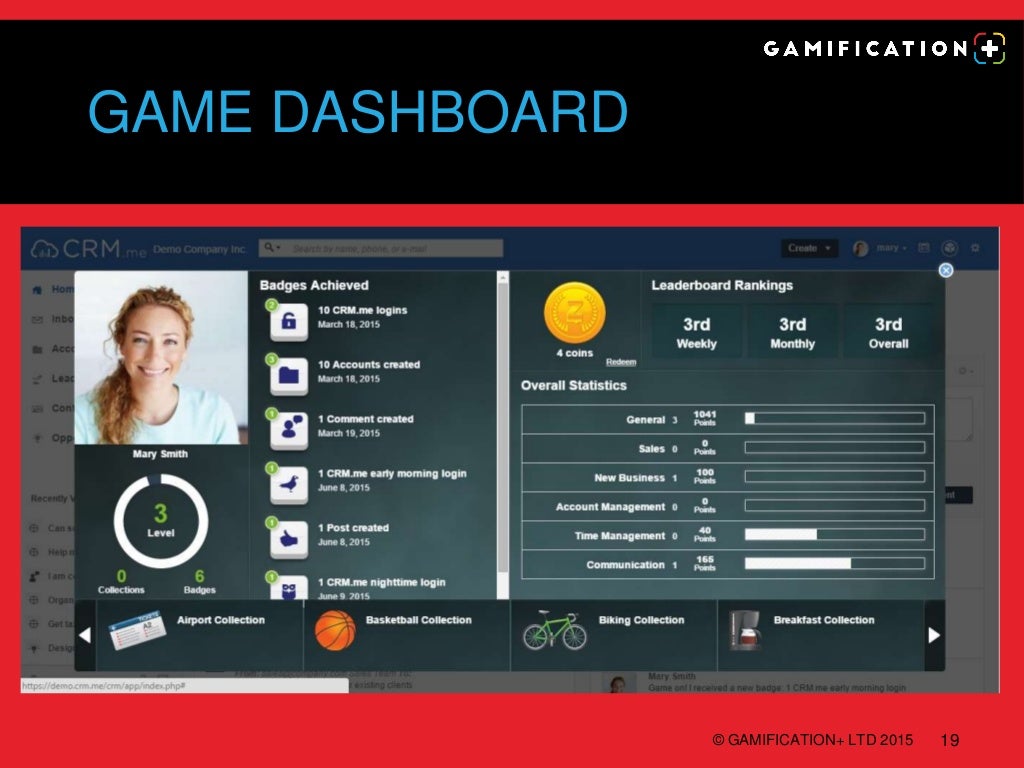This screenshot has height=768, width=1024.
Task: Click the New Business progress bar
Action: (x=835, y=477)
